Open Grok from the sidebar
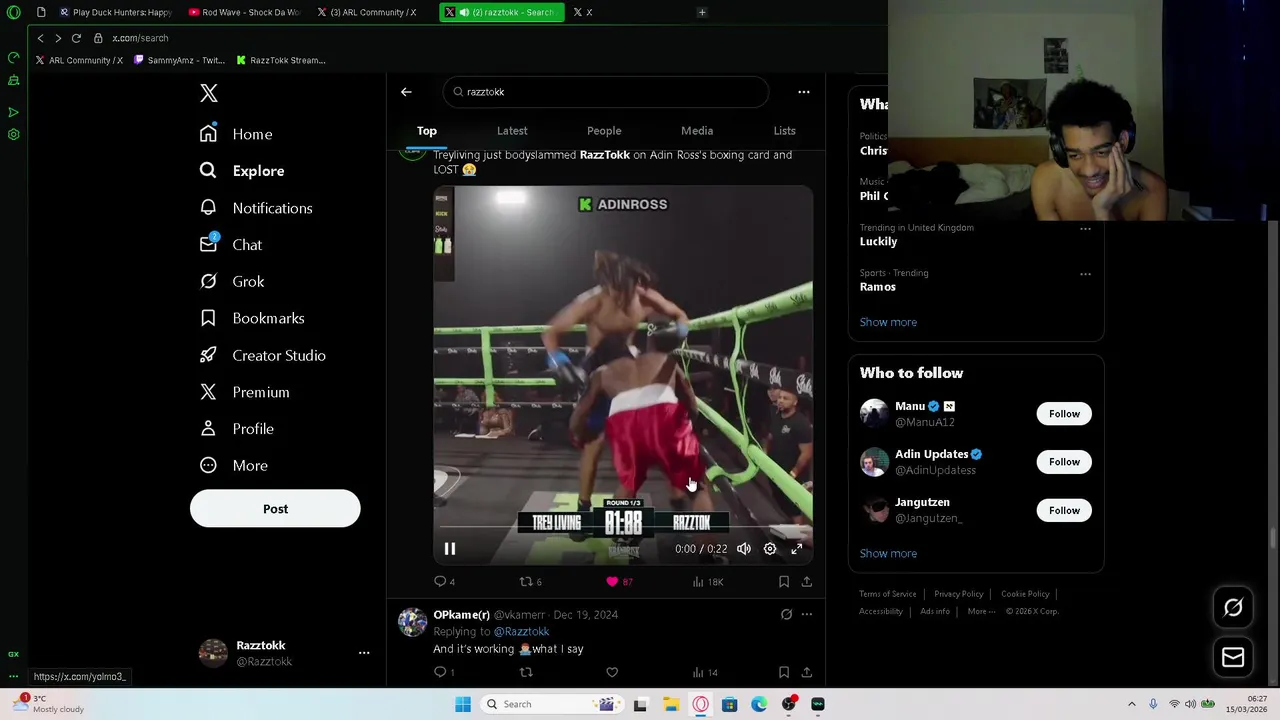The height and width of the screenshot is (720, 1280). point(232,282)
